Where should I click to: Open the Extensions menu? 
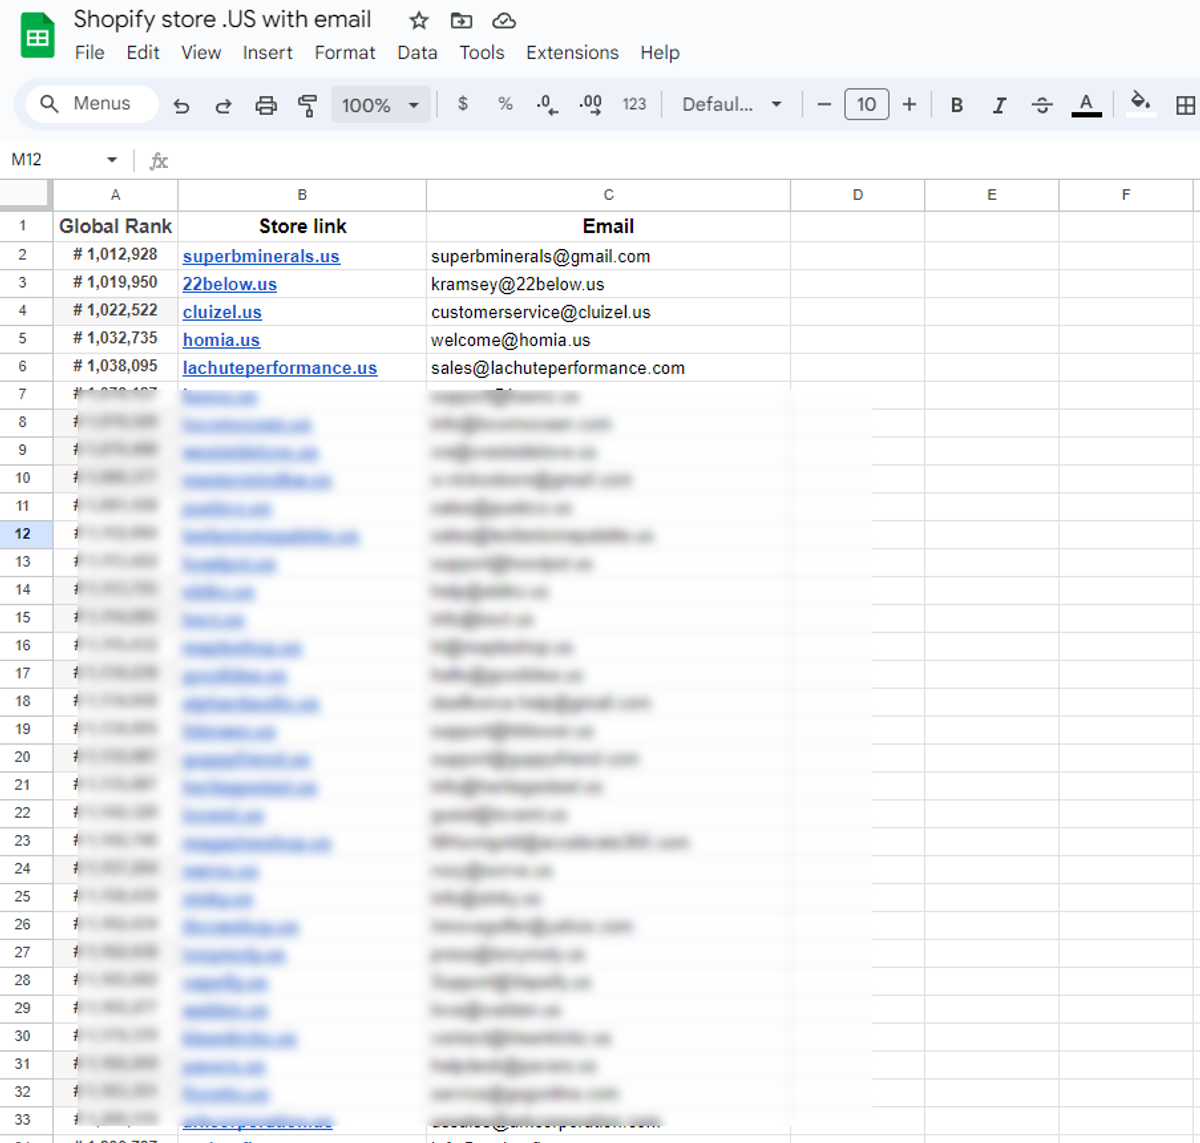click(x=572, y=53)
